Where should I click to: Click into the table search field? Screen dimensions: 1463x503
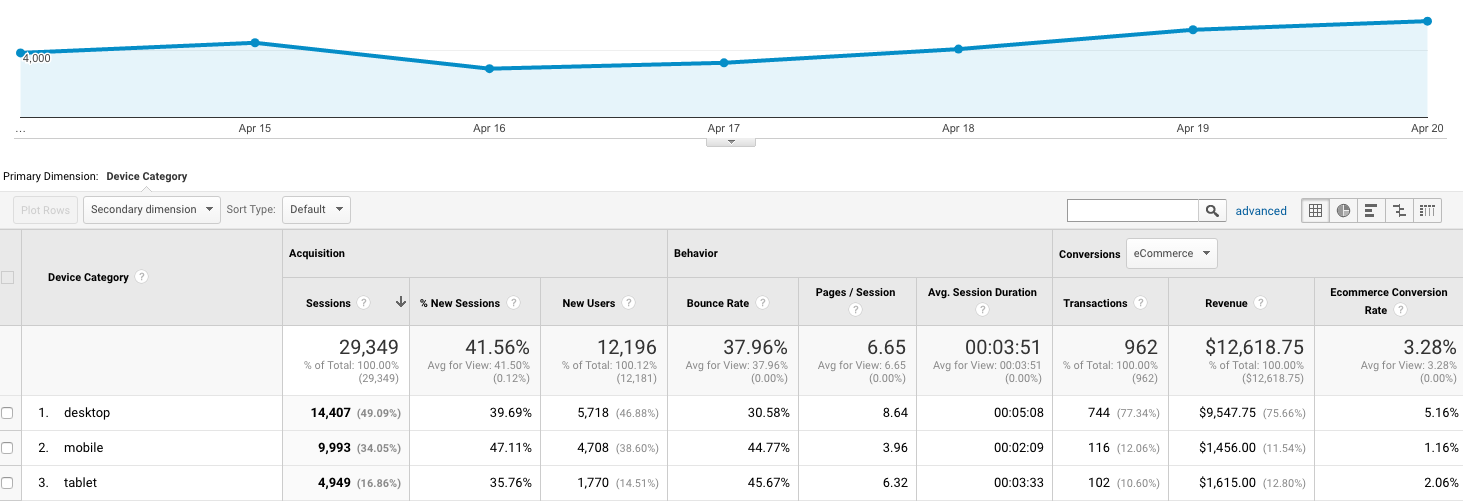(x=1133, y=210)
